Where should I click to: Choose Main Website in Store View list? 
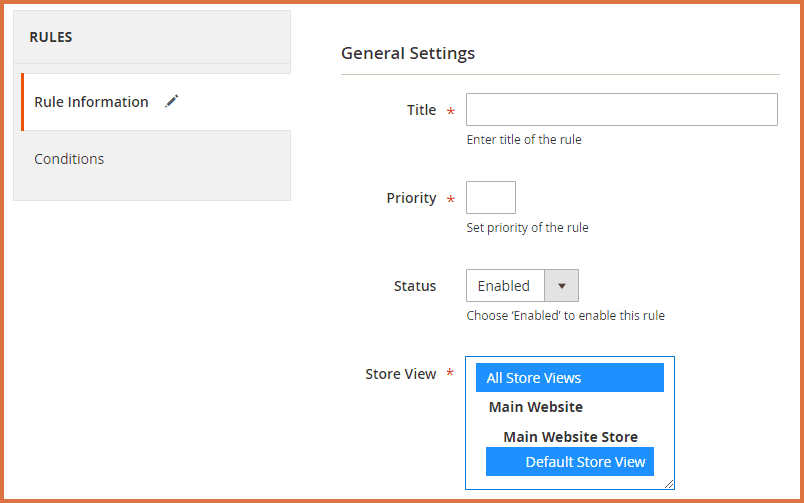536,407
